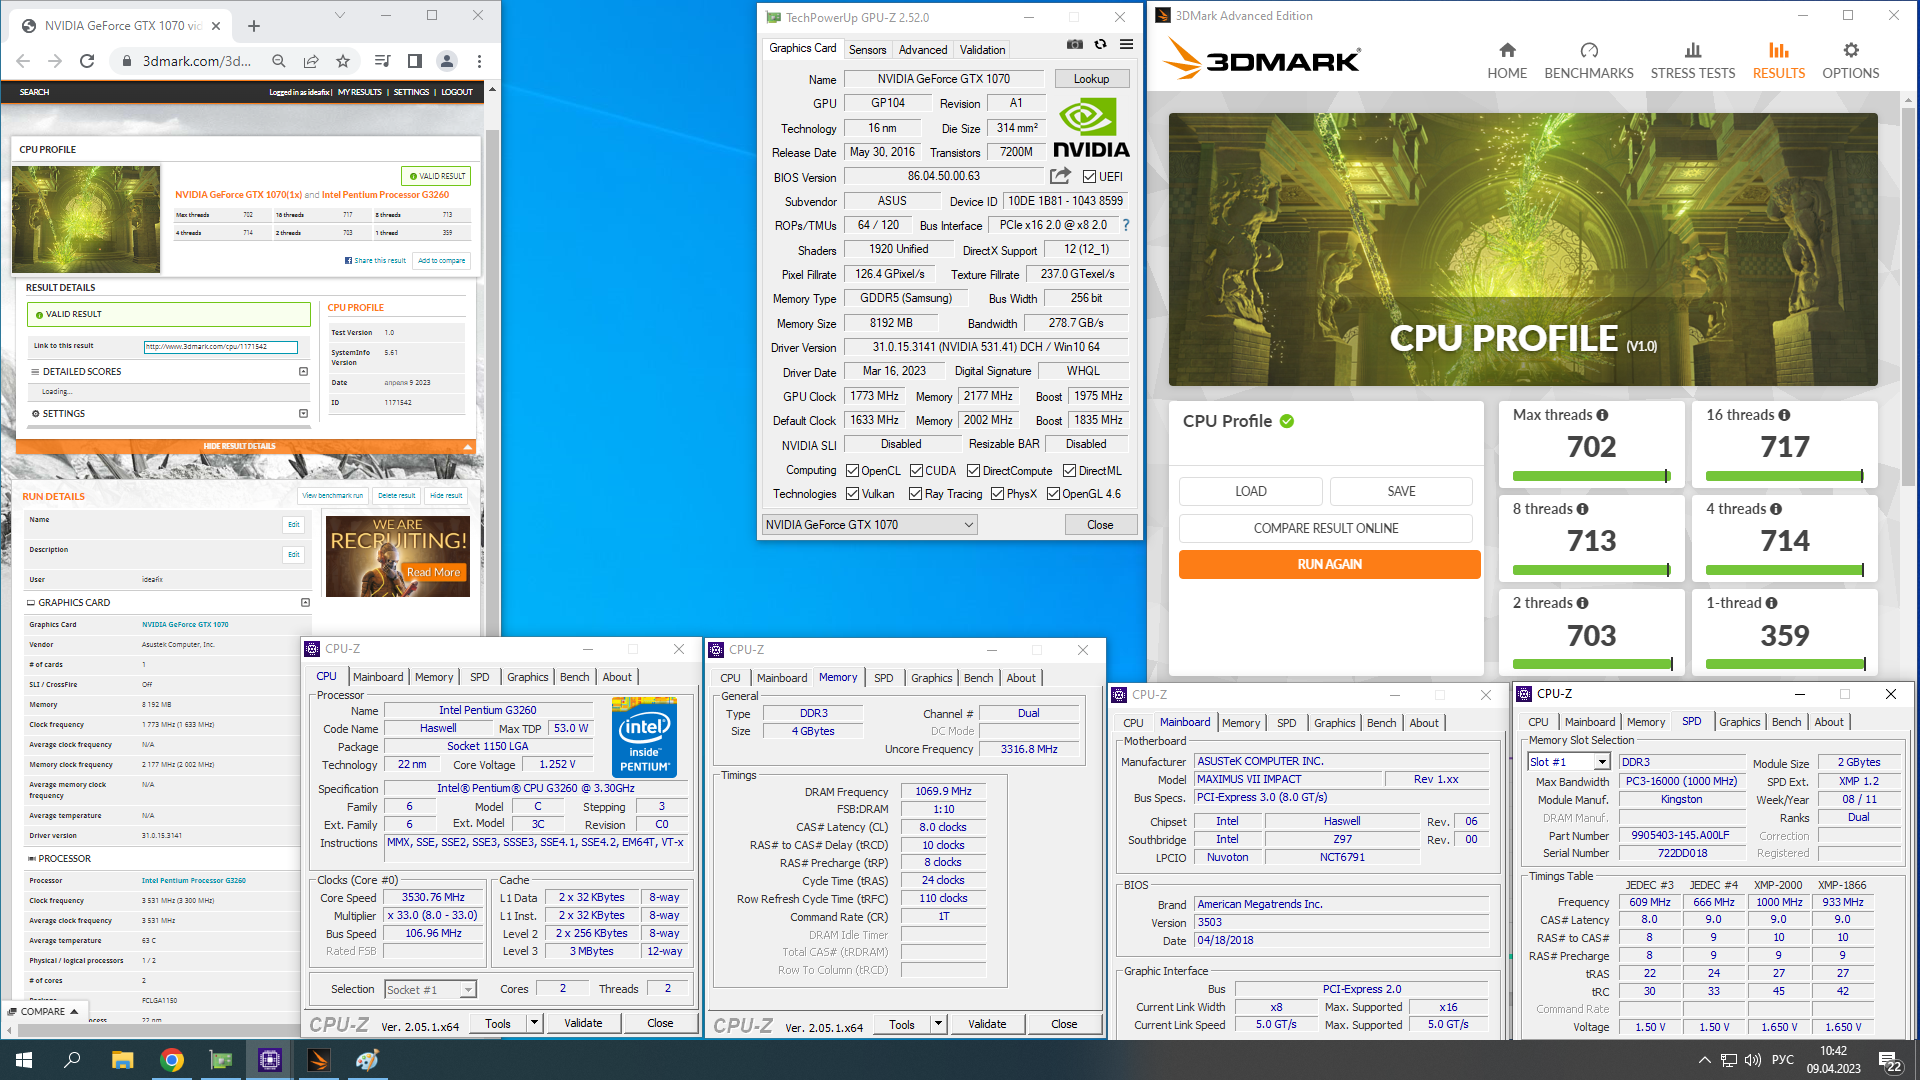Click 2 threads info icon
The width and height of the screenshot is (1920, 1080).
[1582, 603]
